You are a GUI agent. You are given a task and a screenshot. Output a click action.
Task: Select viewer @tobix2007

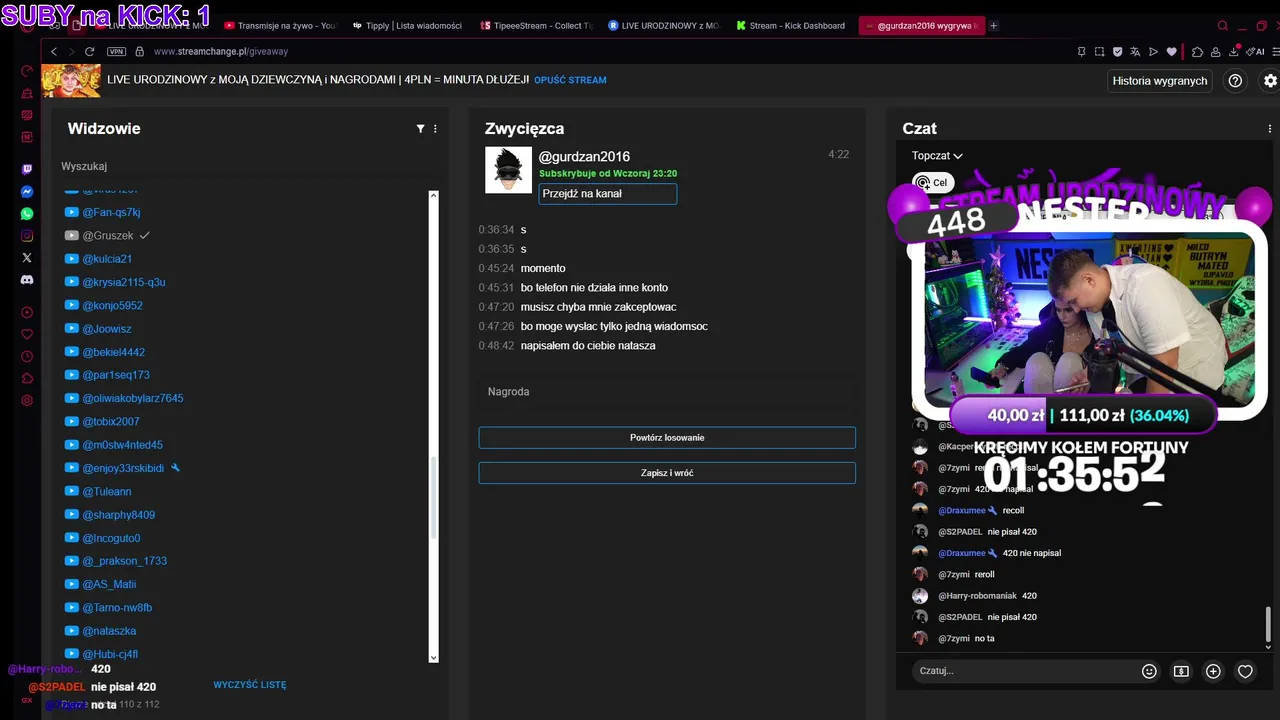tap(102, 422)
